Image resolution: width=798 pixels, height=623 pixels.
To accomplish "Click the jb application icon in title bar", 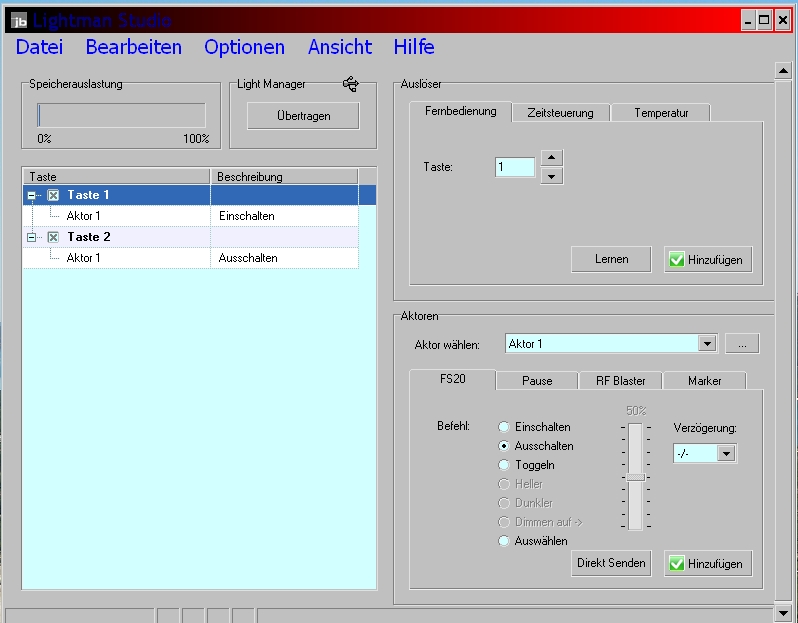I will [x=19, y=21].
